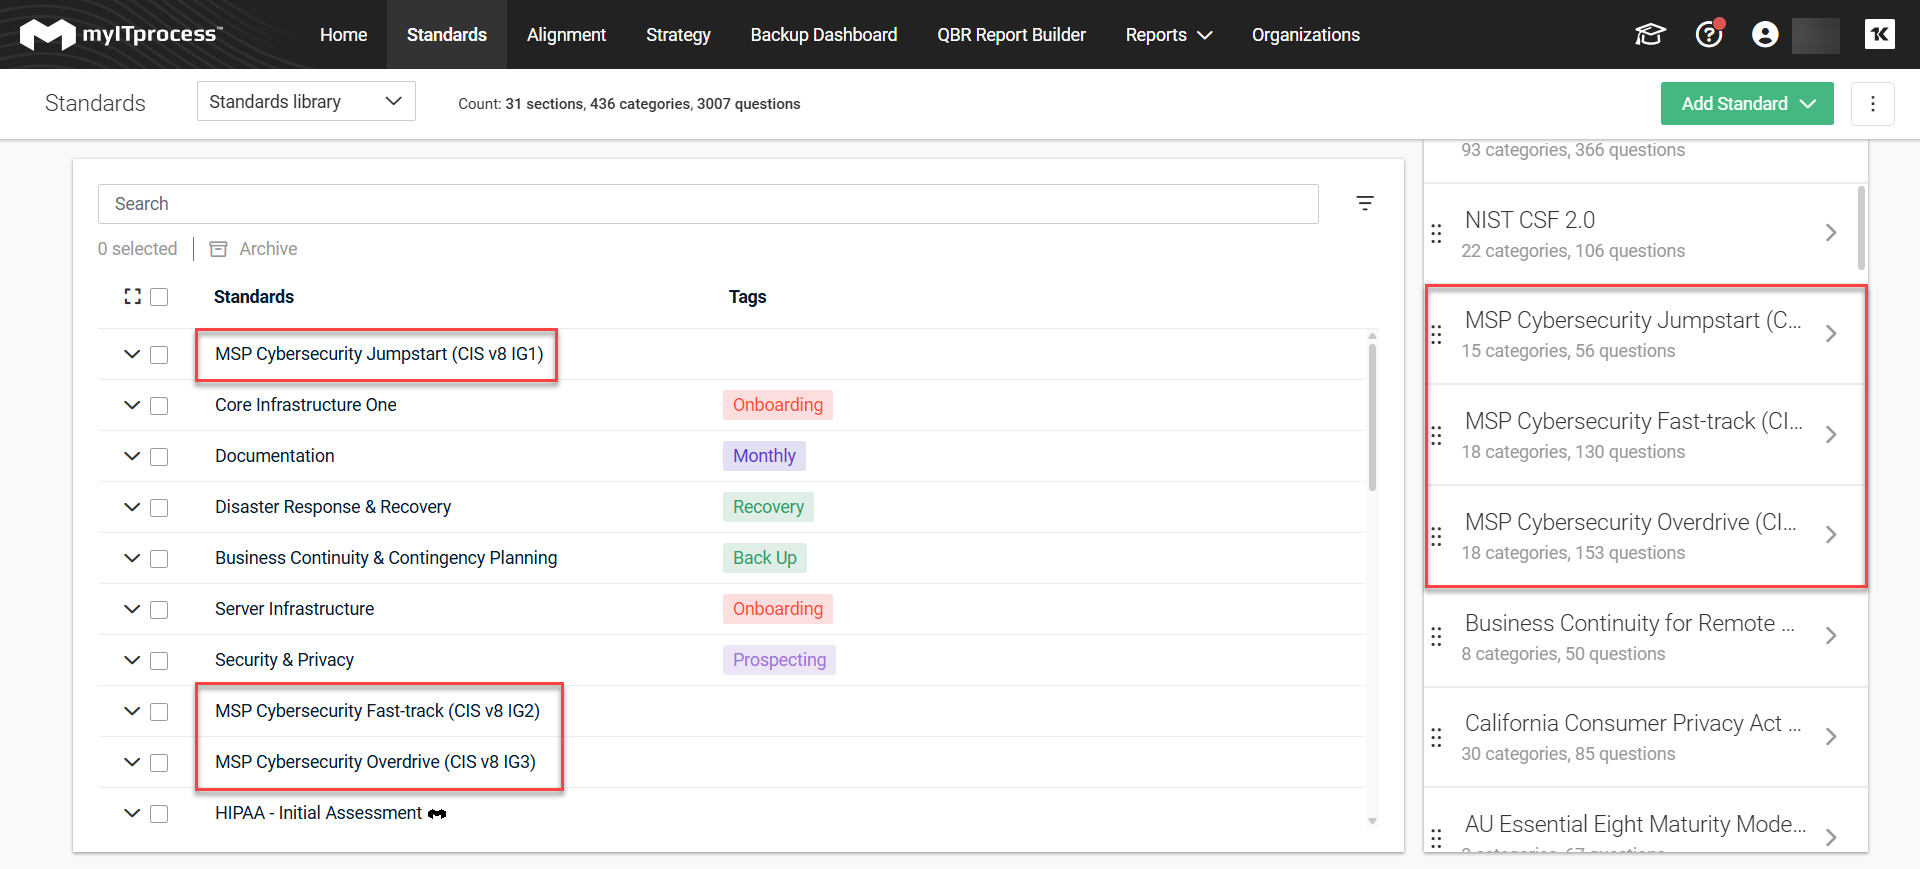Open the graduation cap training icon
1920x869 pixels.
coord(1650,35)
